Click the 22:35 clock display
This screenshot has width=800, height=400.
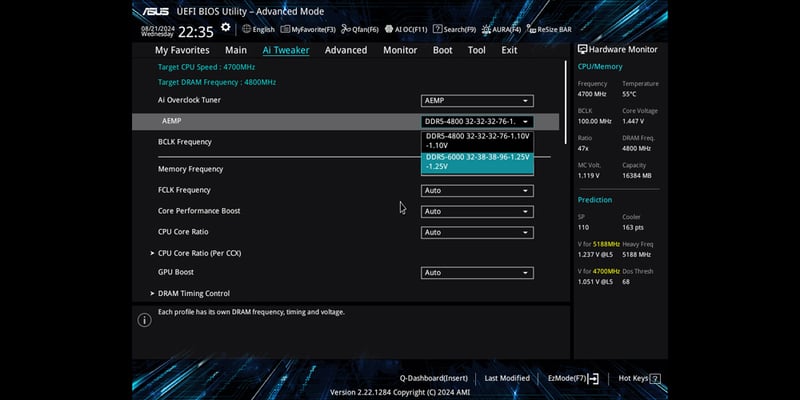(x=196, y=32)
